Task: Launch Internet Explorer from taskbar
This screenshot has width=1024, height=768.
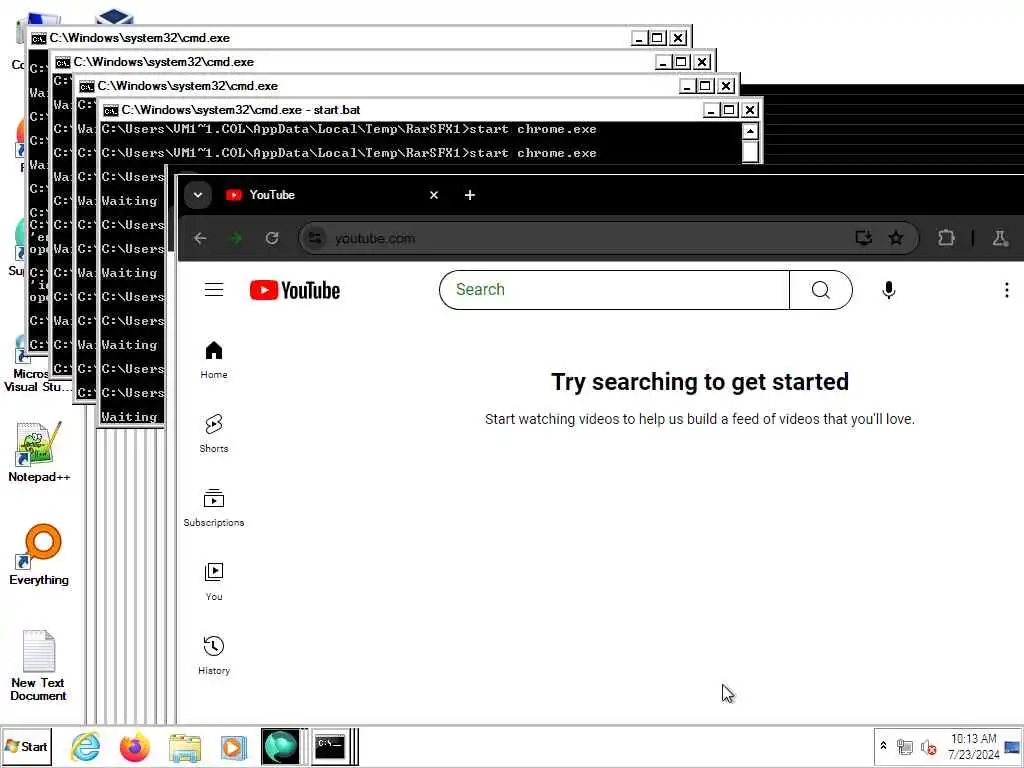Action: pyautogui.click(x=86, y=747)
